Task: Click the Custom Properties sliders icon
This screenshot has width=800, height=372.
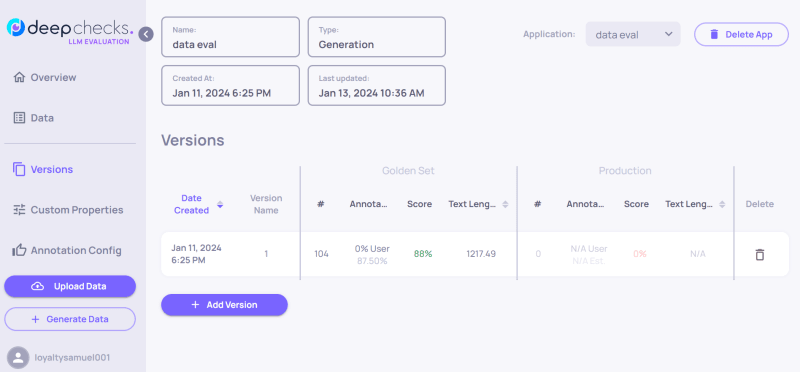Action: tap(19, 210)
